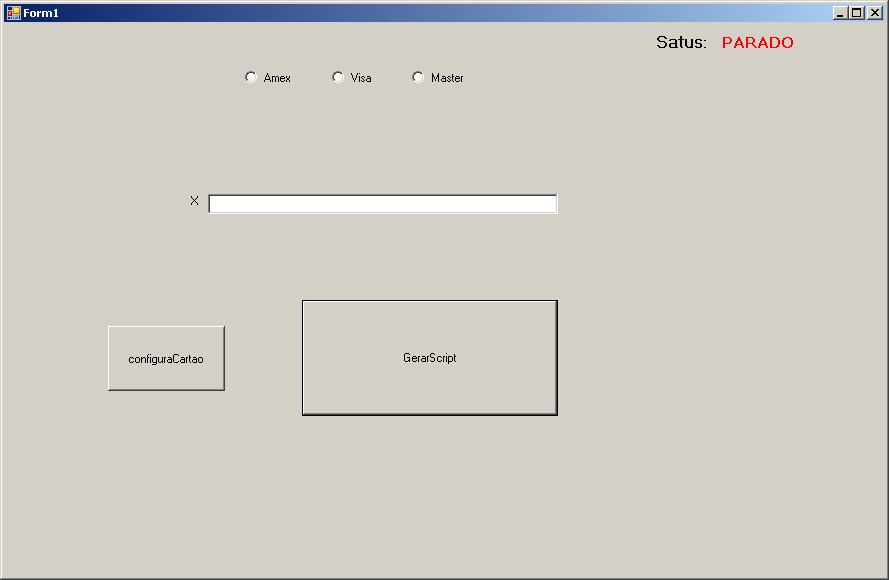Viewport: 889px width, 580px height.
Task: Click the X label beside the text box
Action: (194, 201)
